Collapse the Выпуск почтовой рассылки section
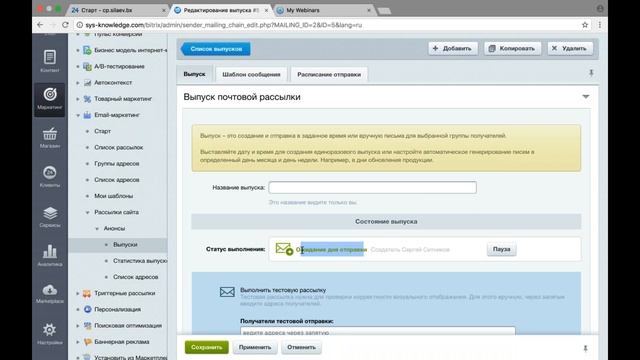 [x=586, y=97]
